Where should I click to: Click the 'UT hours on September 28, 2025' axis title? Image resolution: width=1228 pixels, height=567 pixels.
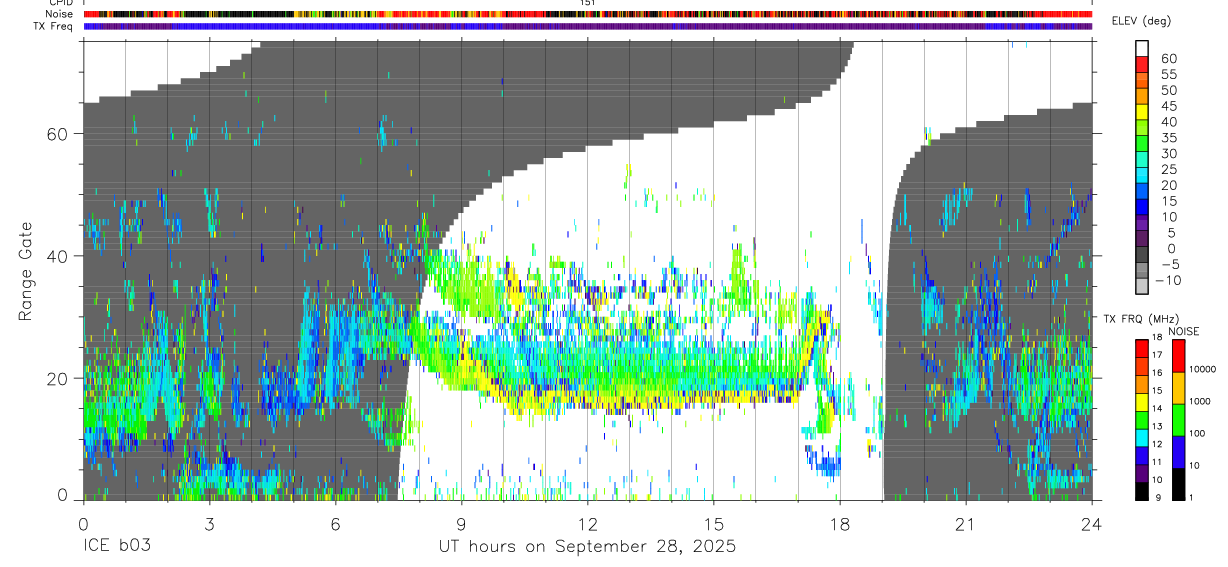tap(587, 547)
